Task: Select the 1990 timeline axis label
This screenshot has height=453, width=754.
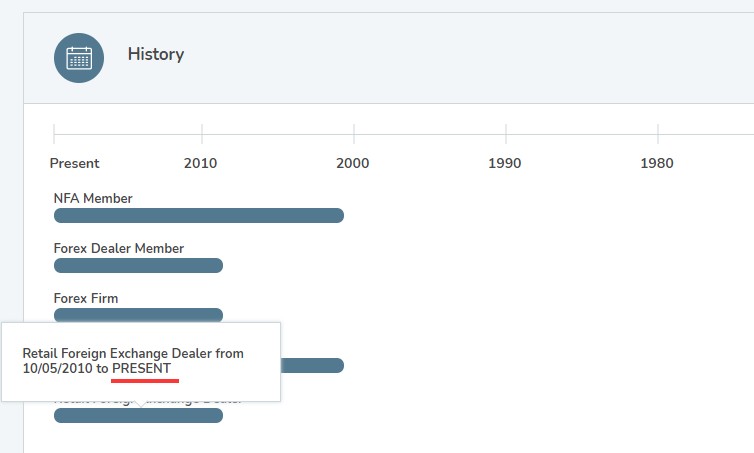Action: click(x=504, y=163)
